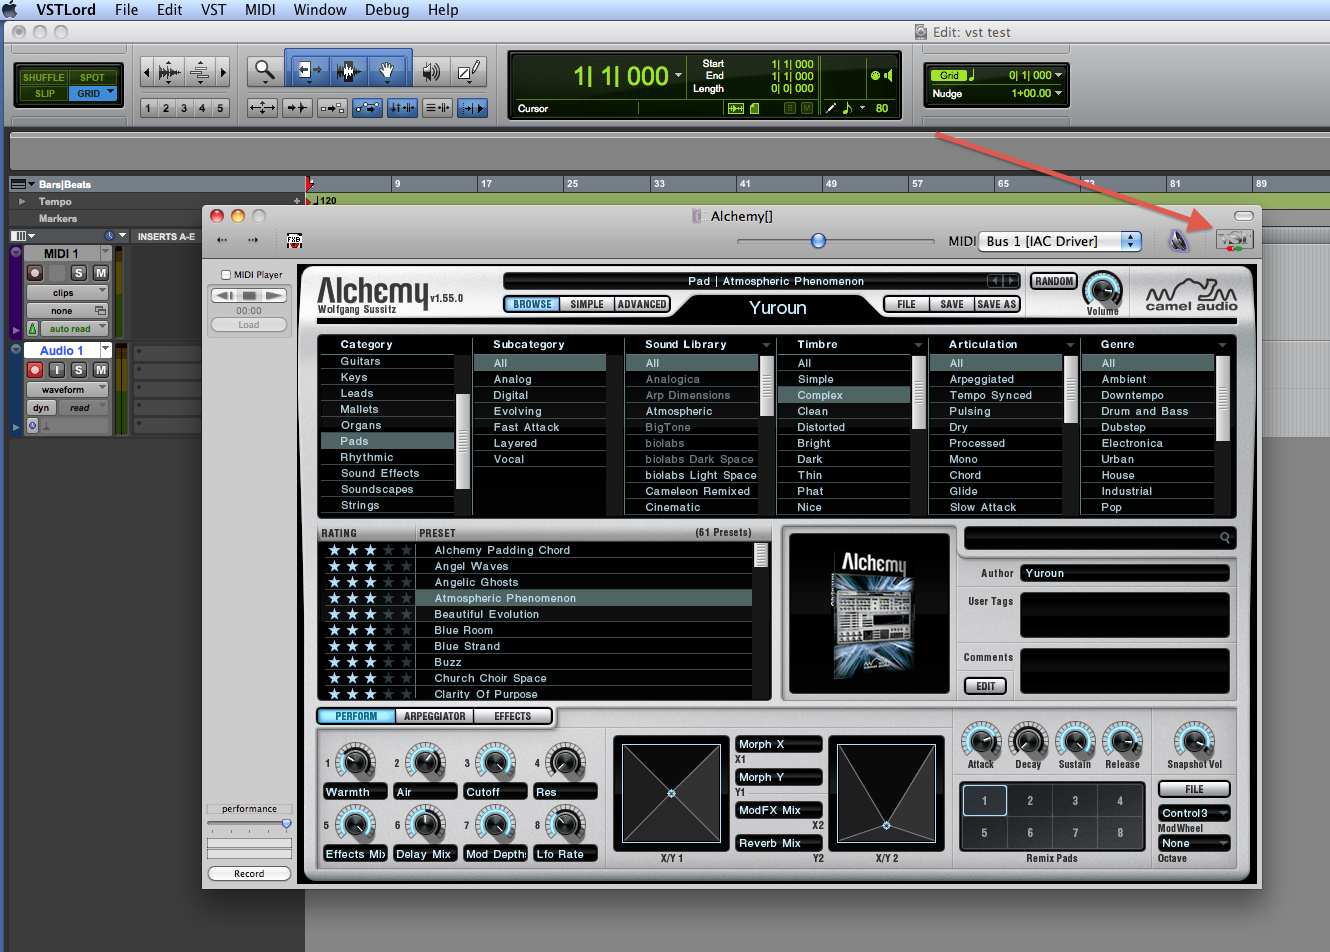
Task: Open the Debug menu
Action: click(x=387, y=10)
